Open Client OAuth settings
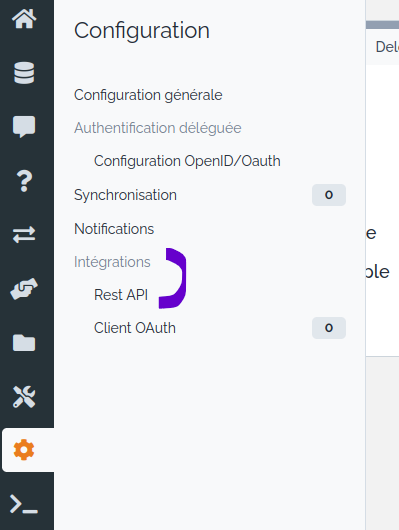The width and height of the screenshot is (399, 530). tap(135, 328)
